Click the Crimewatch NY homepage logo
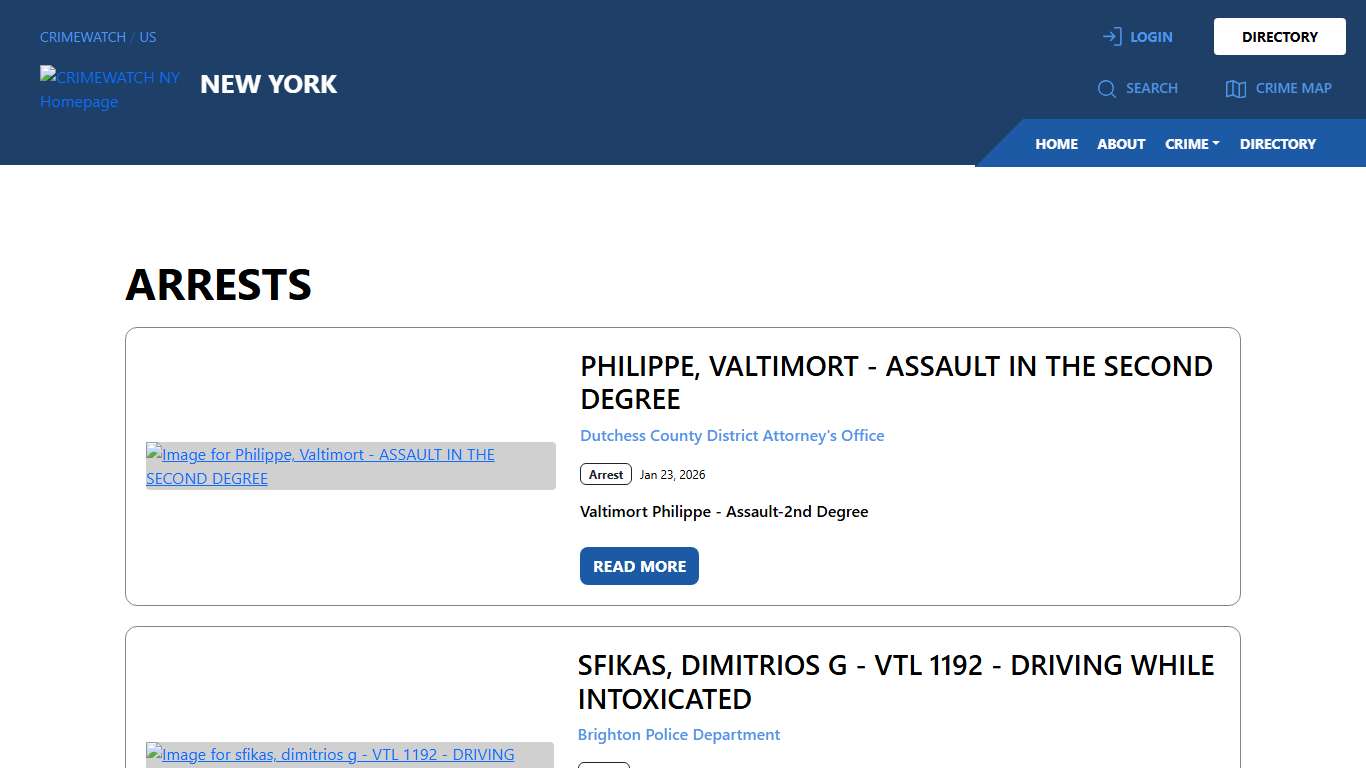1366x768 pixels. (110, 89)
